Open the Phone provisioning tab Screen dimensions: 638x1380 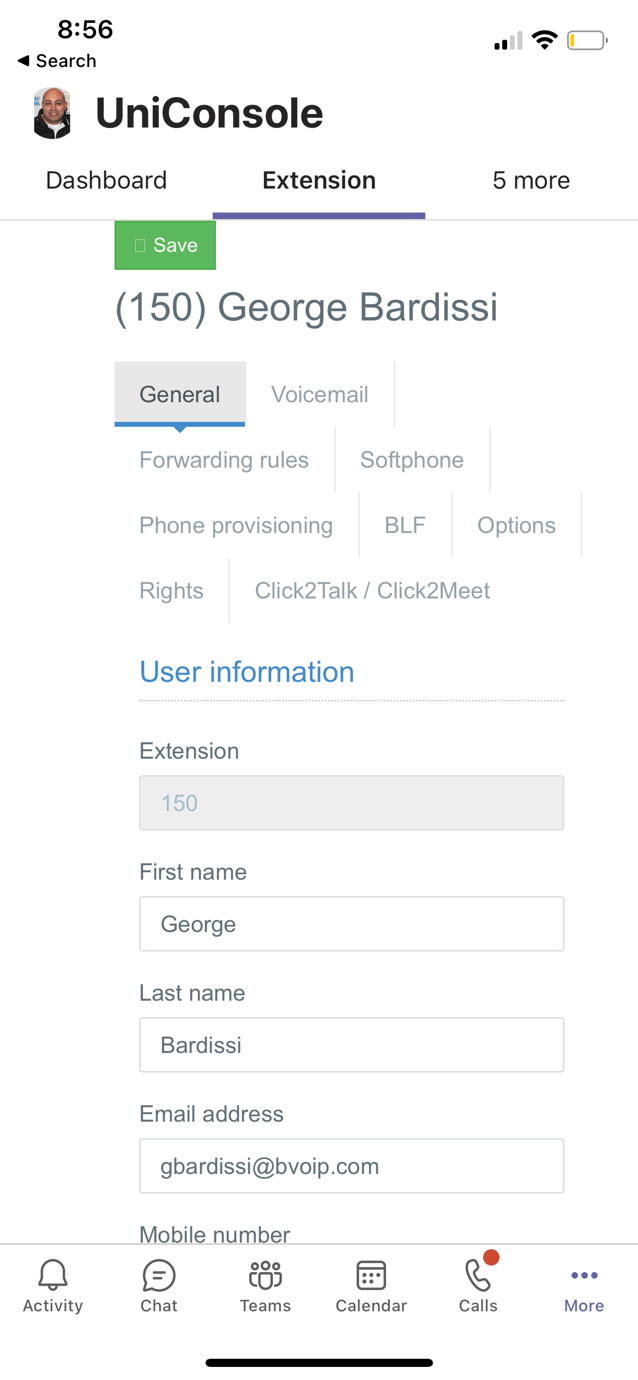click(x=236, y=525)
